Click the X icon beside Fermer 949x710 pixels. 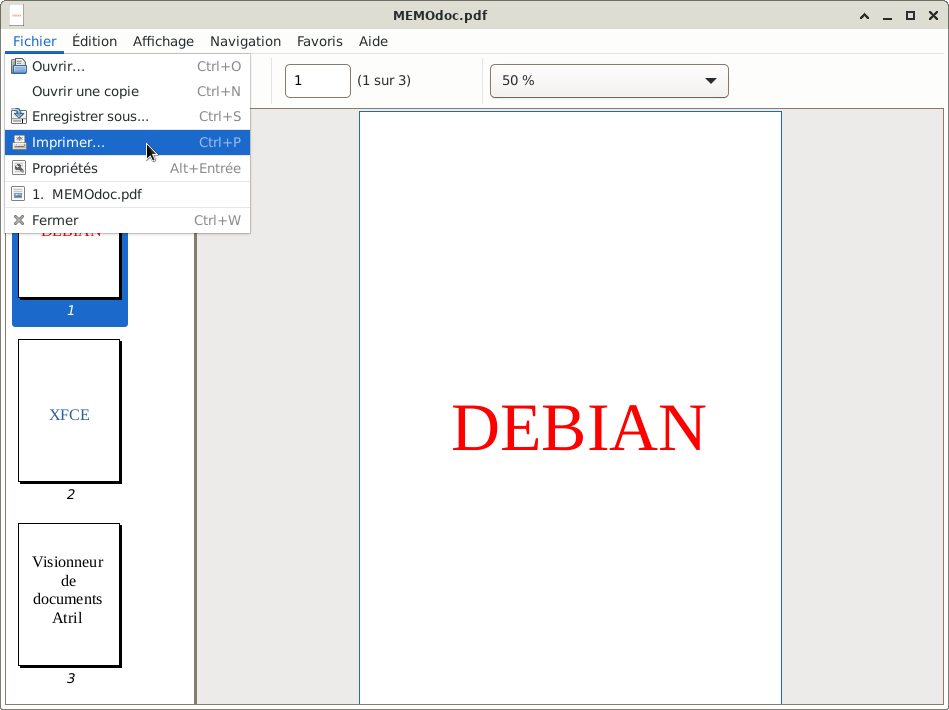(x=19, y=220)
